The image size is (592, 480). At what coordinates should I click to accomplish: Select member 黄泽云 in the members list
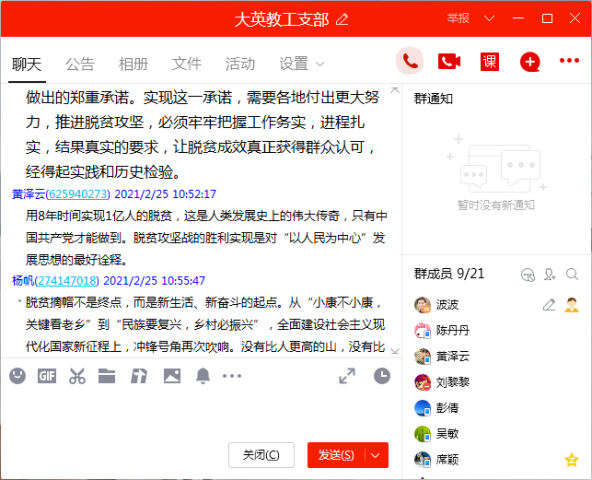tap(496, 357)
